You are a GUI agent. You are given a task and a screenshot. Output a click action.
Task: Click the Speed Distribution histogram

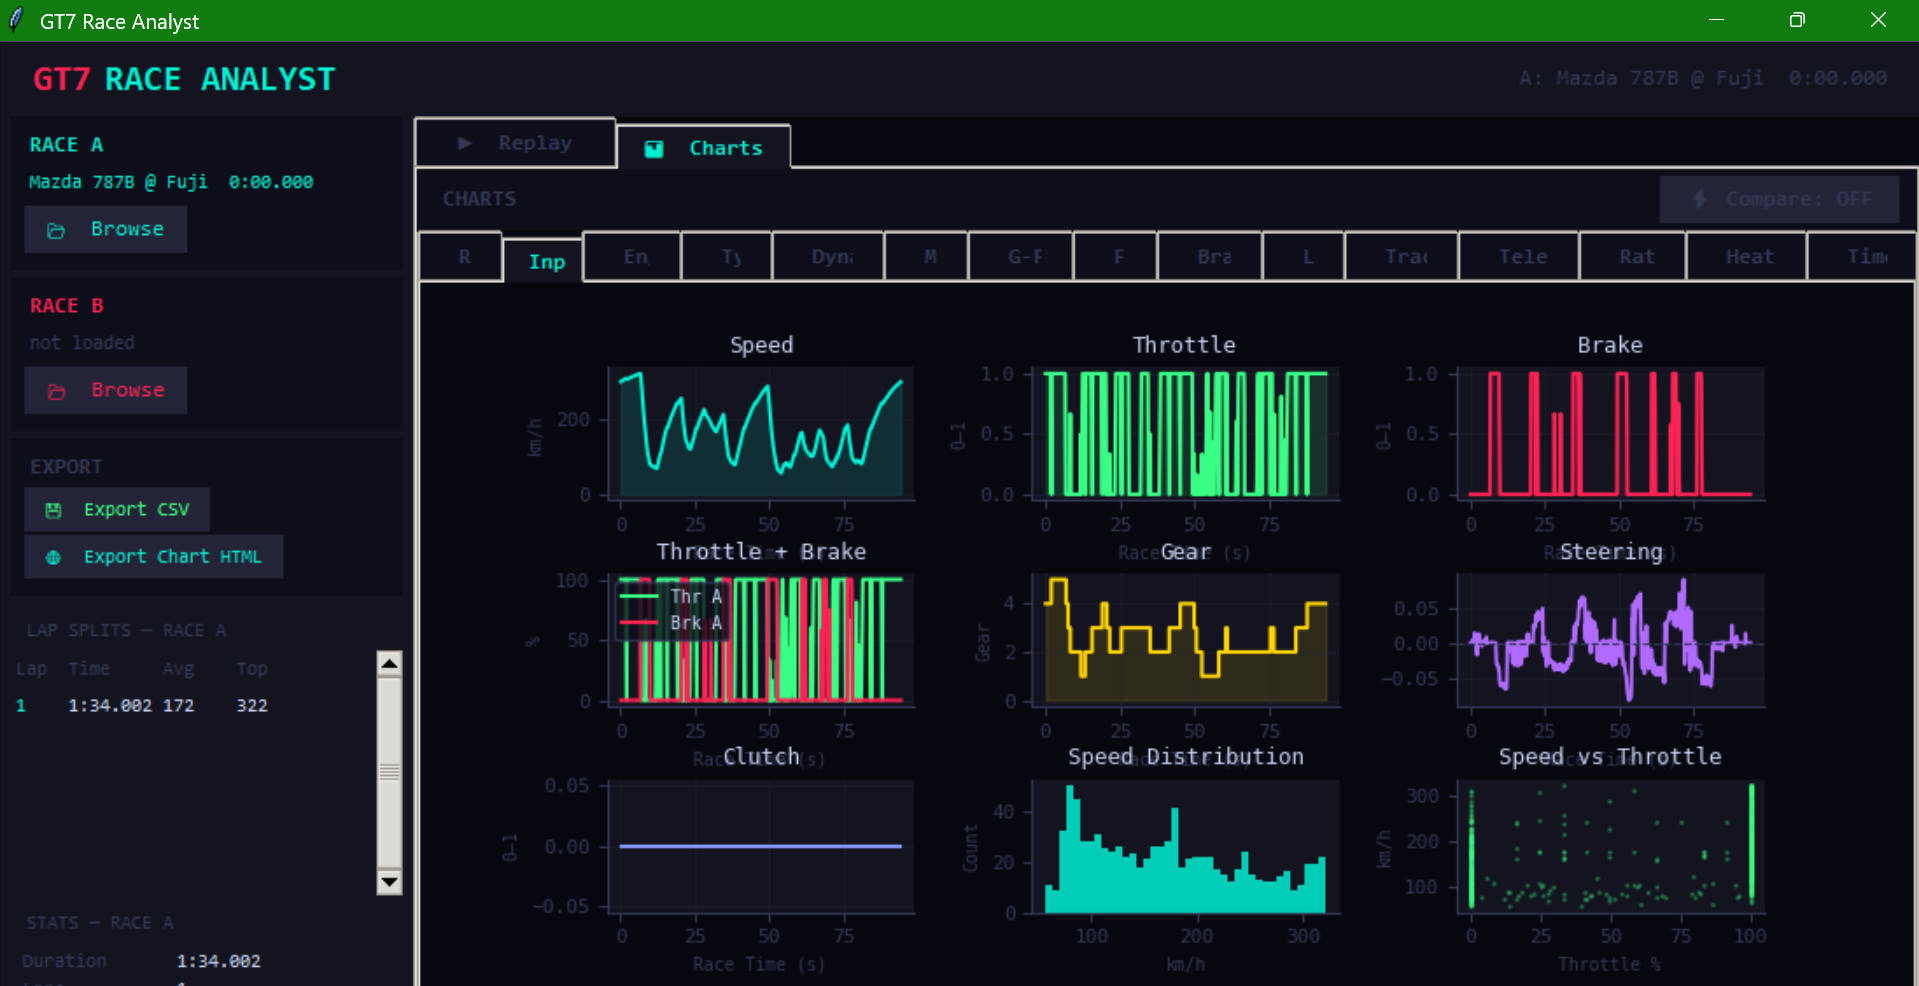pyautogui.click(x=1186, y=846)
